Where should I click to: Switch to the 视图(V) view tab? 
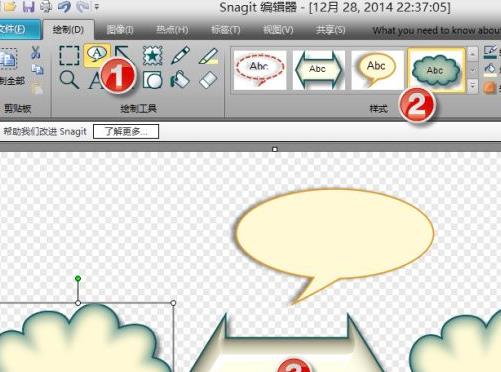tap(278, 30)
